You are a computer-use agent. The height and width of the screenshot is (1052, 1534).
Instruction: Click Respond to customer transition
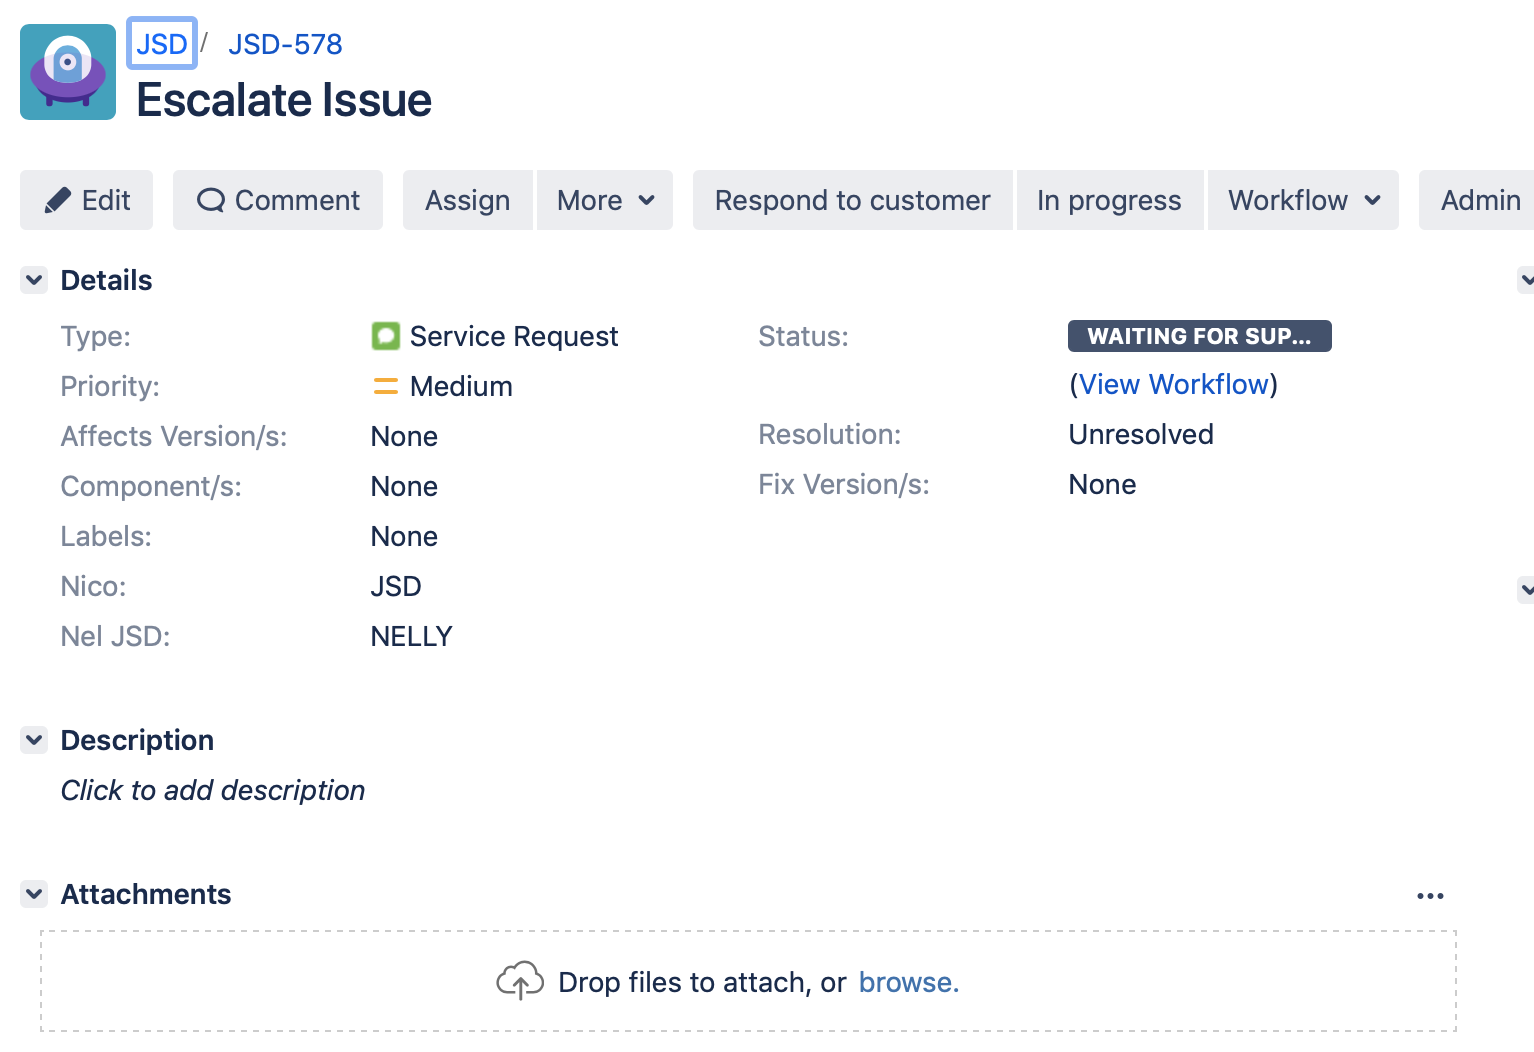[852, 200]
